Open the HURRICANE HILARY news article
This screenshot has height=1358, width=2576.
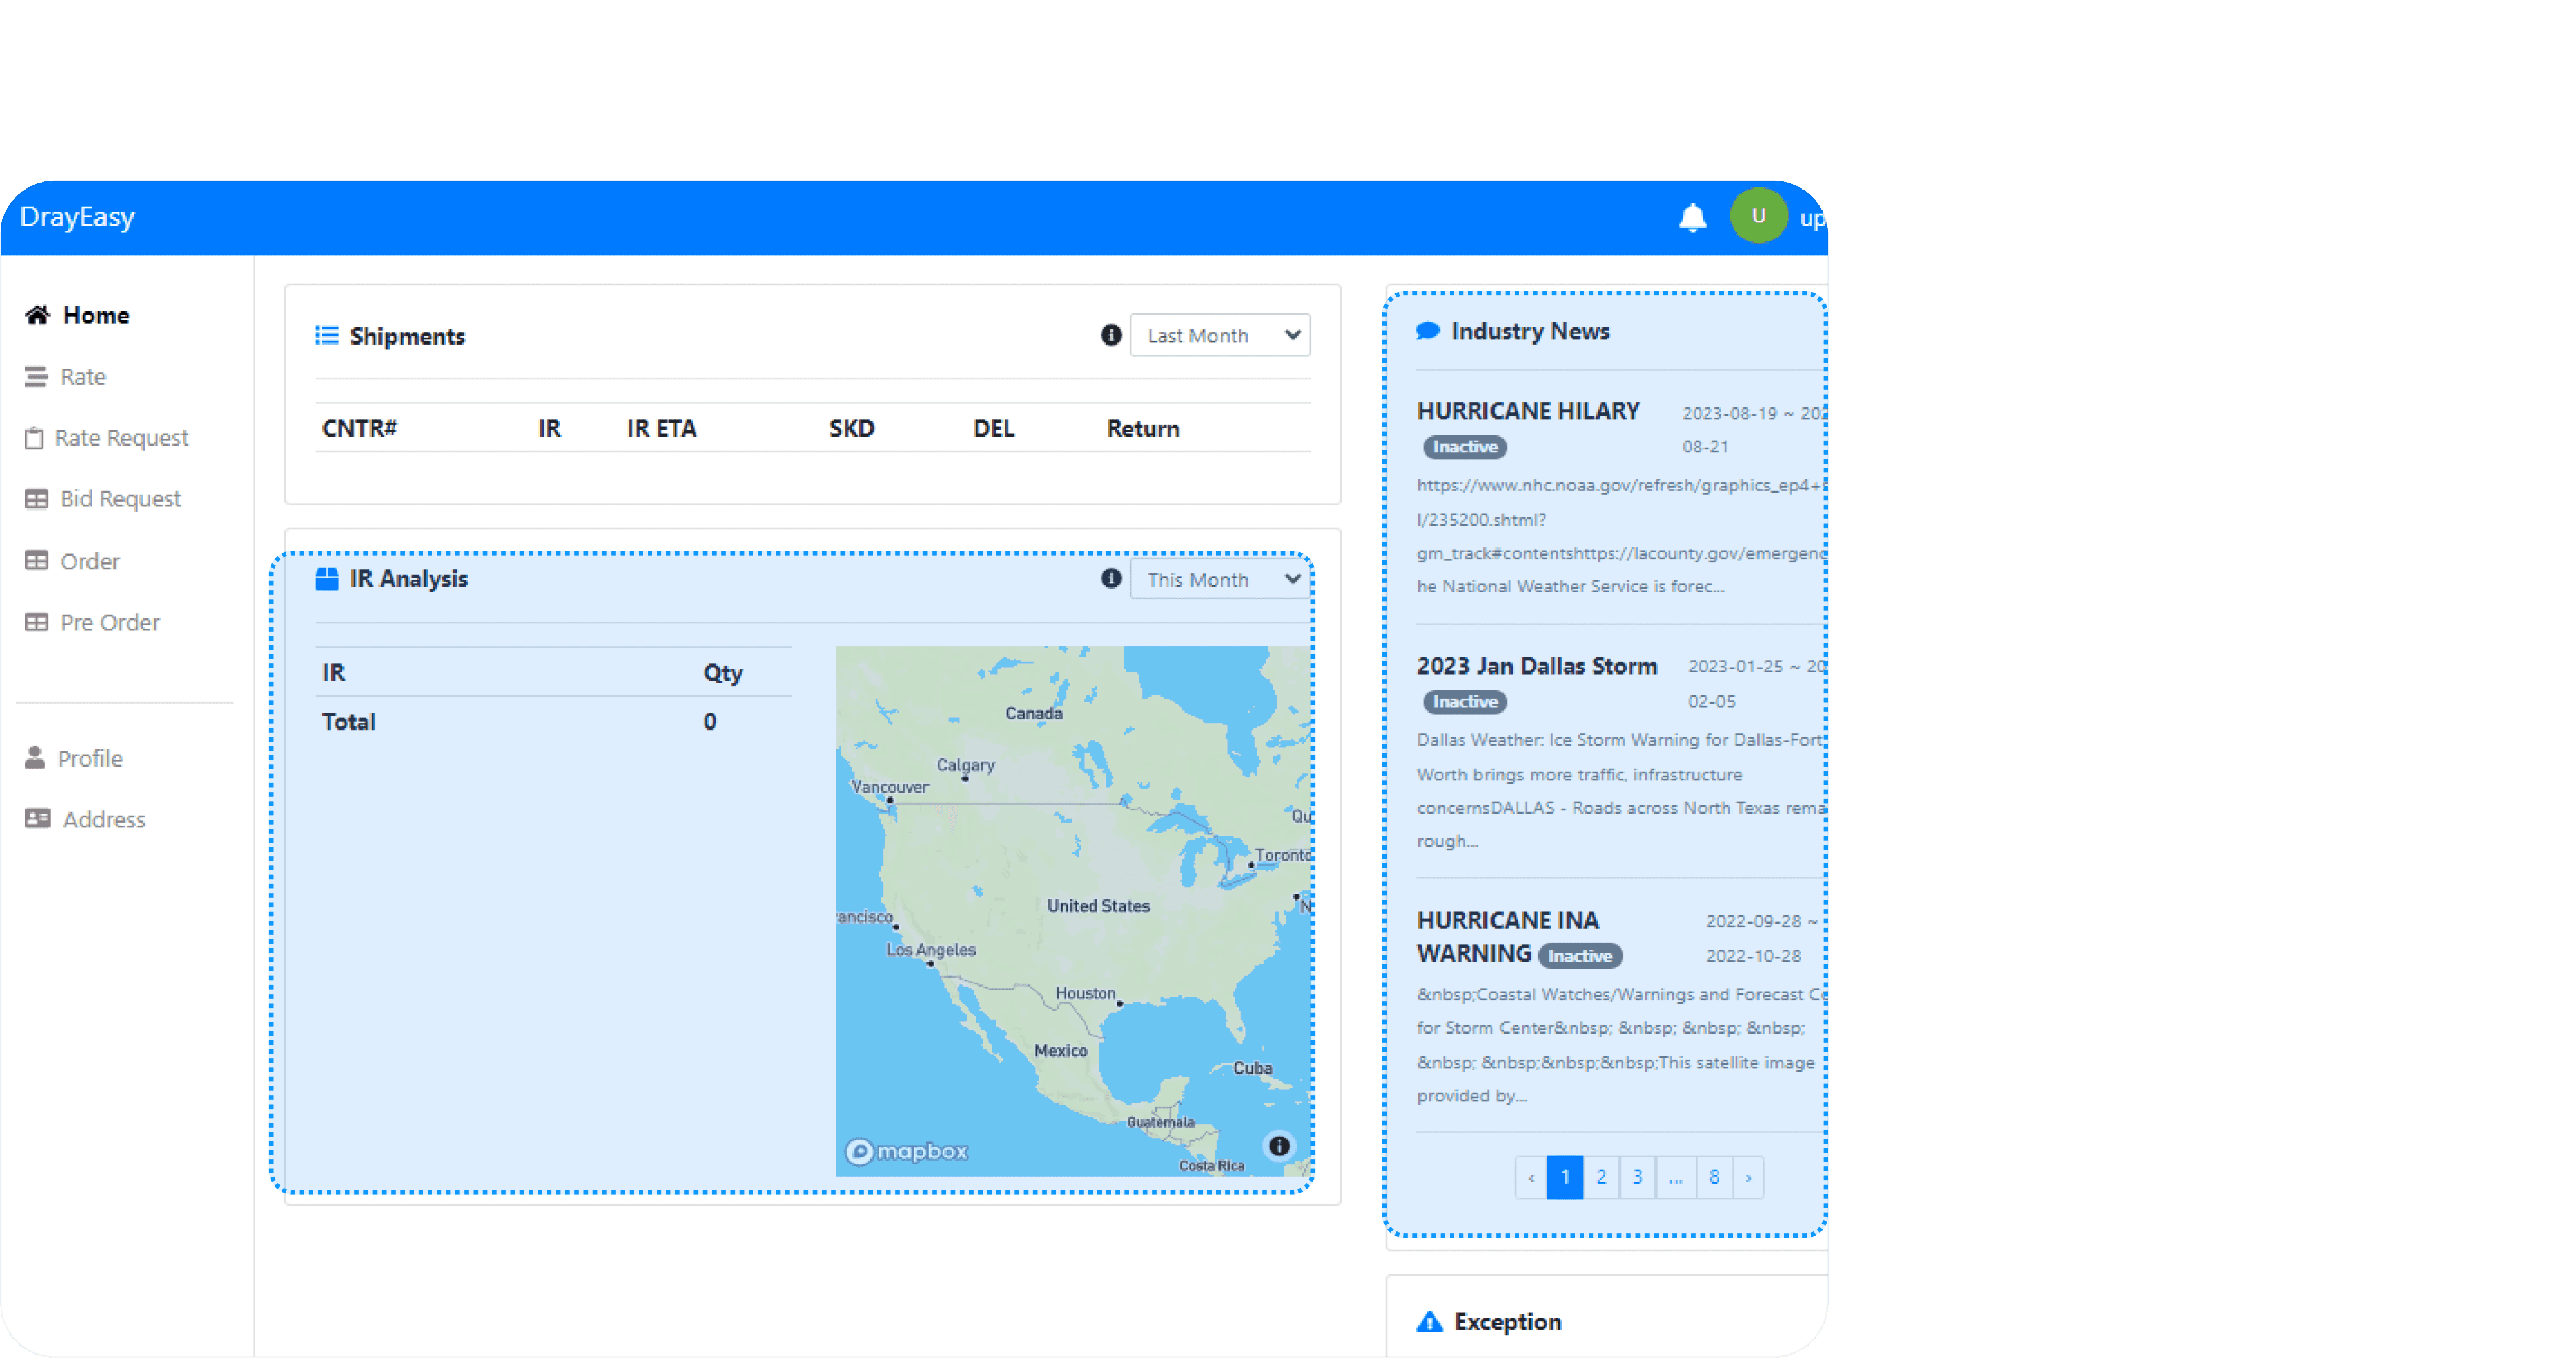tap(1527, 411)
